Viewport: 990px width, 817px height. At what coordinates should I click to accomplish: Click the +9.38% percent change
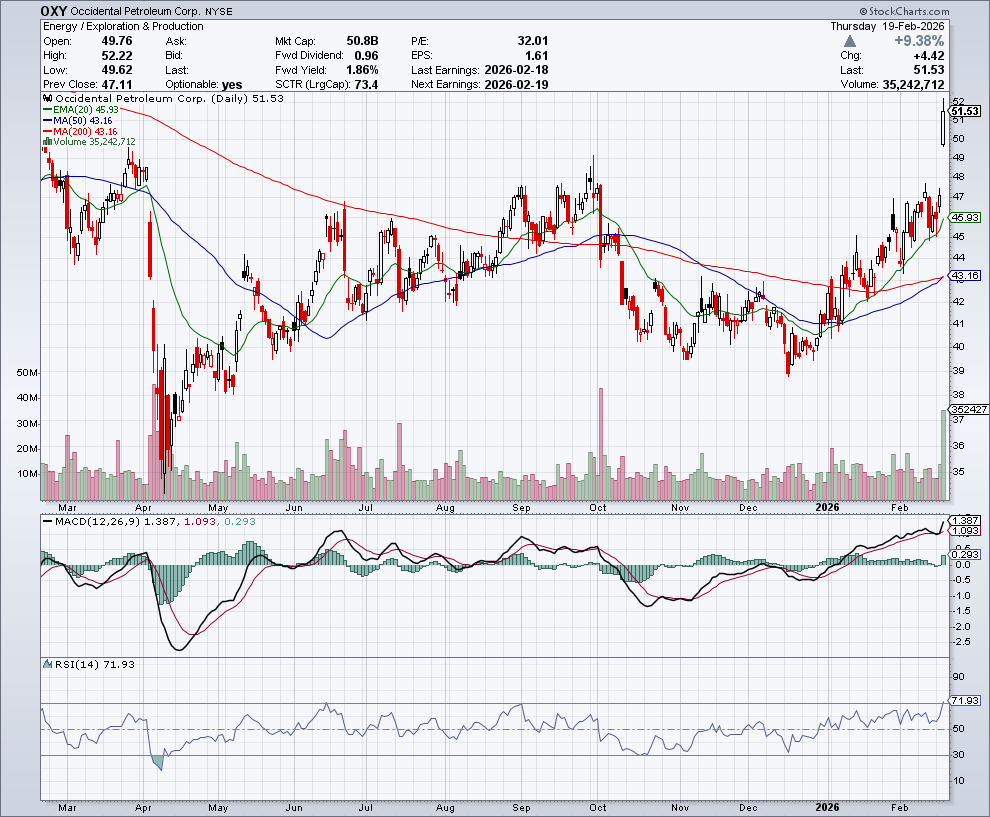pos(919,41)
